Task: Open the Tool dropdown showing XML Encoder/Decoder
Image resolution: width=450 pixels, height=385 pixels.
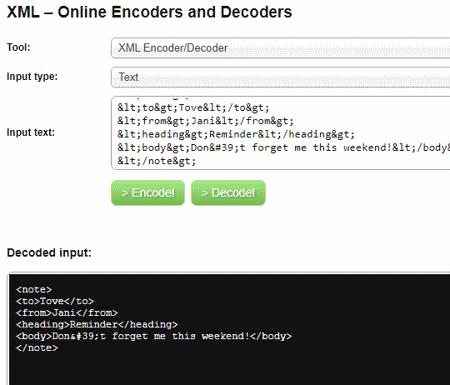Action: point(280,48)
